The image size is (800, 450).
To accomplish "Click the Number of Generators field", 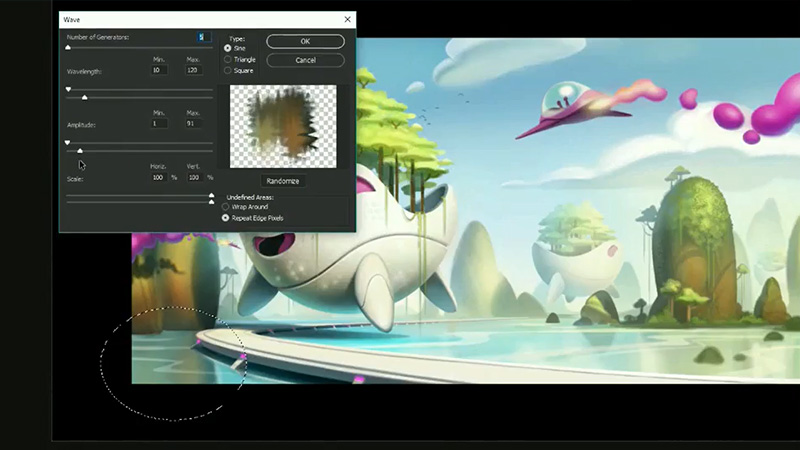I will click(x=204, y=37).
